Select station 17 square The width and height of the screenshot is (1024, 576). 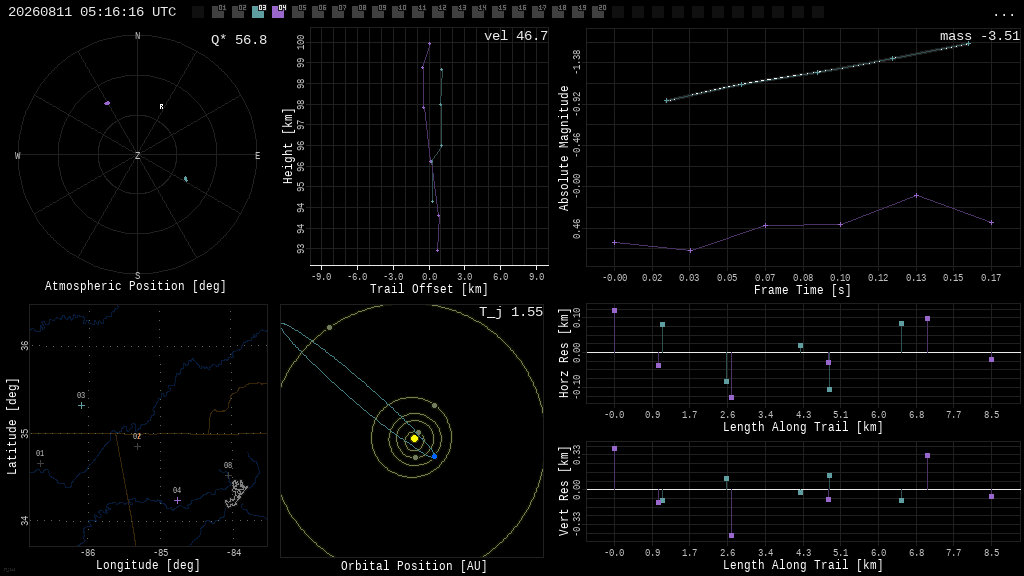point(538,12)
